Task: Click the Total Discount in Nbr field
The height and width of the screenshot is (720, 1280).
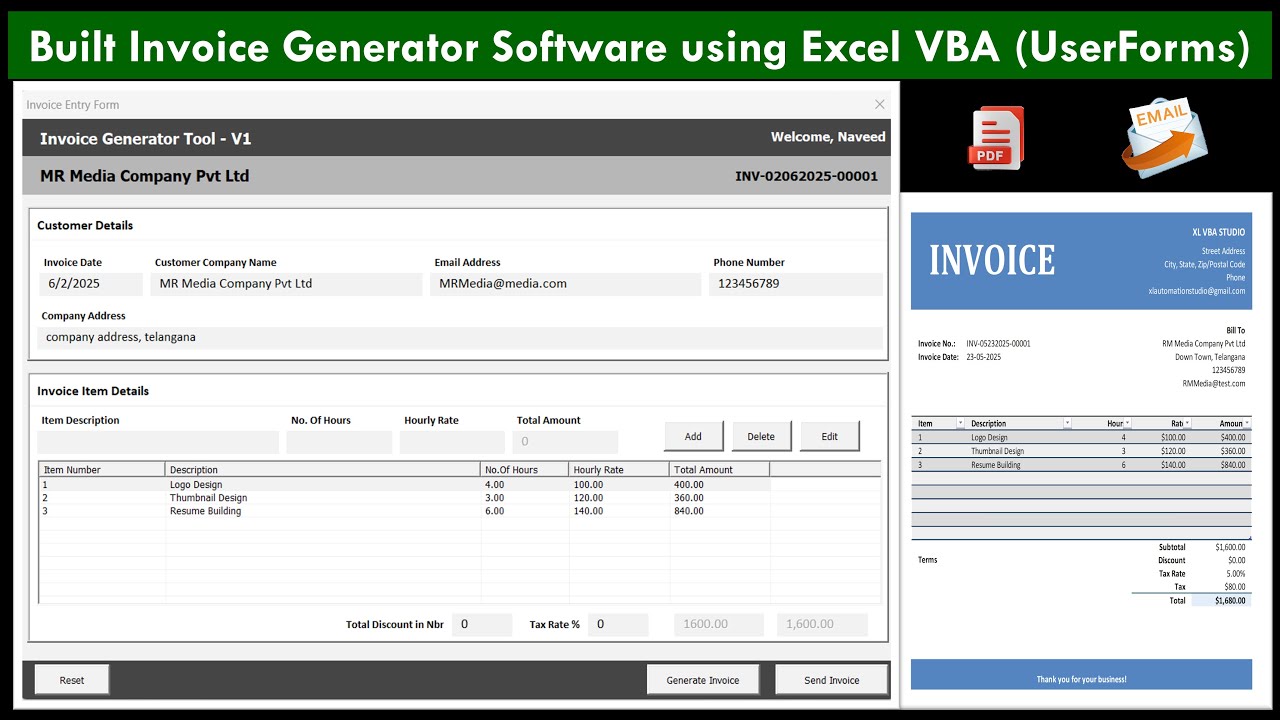Action: click(x=482, y=624)
